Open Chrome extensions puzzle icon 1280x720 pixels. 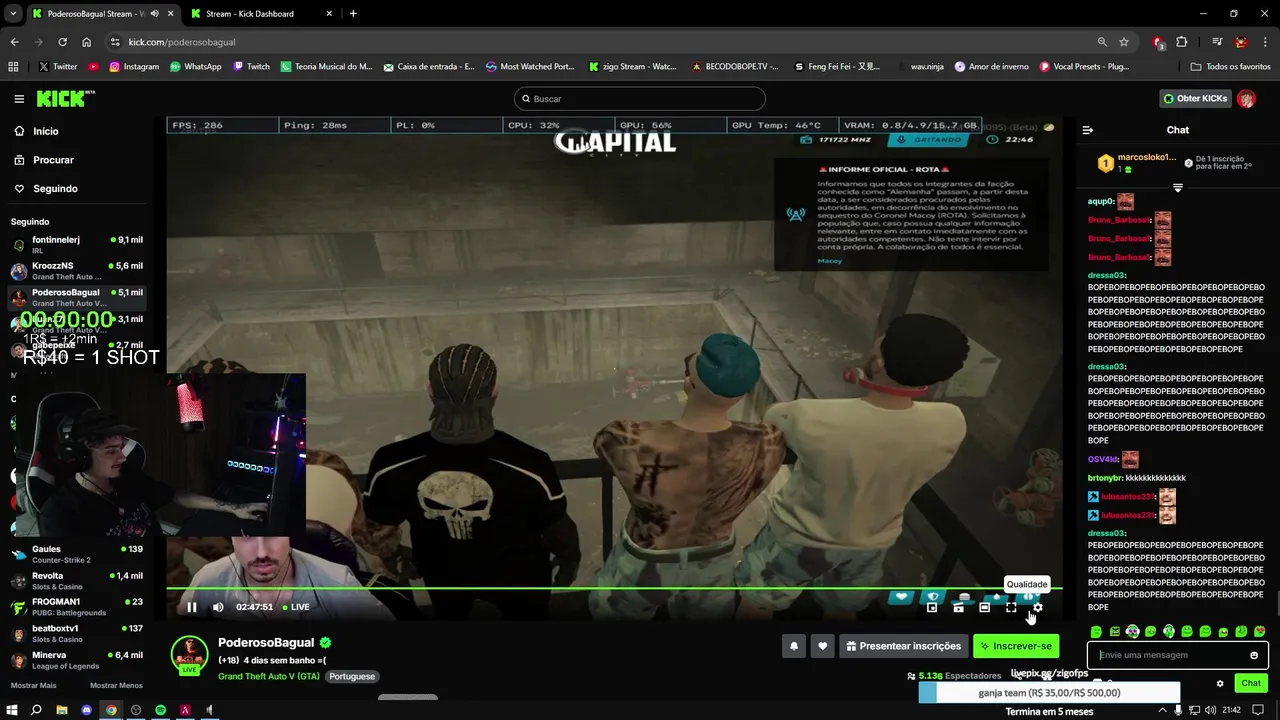[x=1181, y=42]
